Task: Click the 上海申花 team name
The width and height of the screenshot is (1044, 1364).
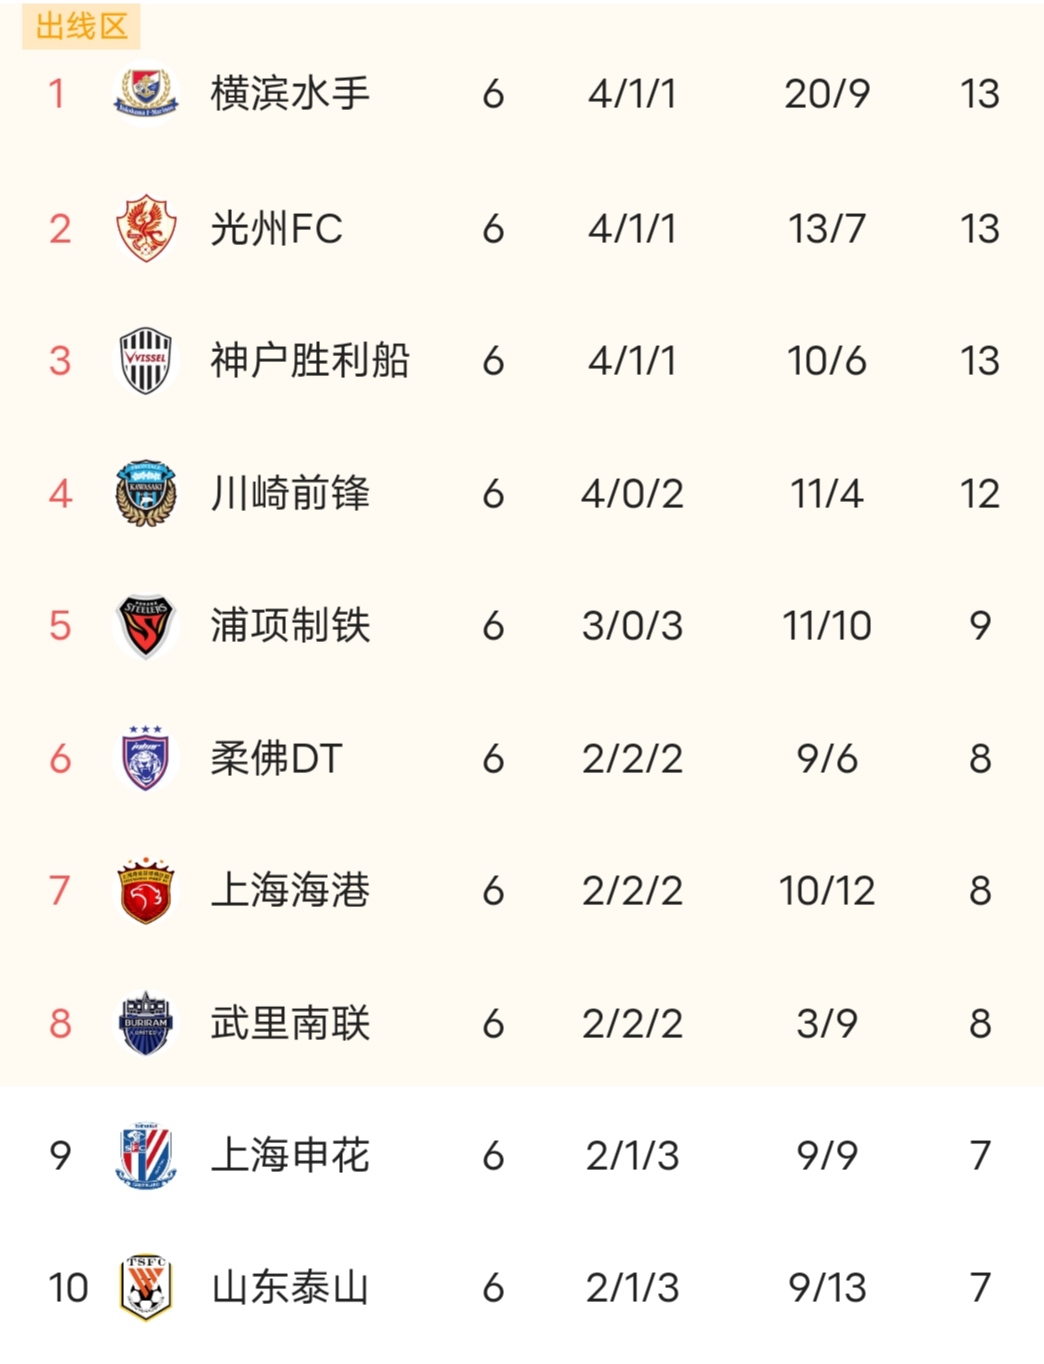Action: [290, 1156]
